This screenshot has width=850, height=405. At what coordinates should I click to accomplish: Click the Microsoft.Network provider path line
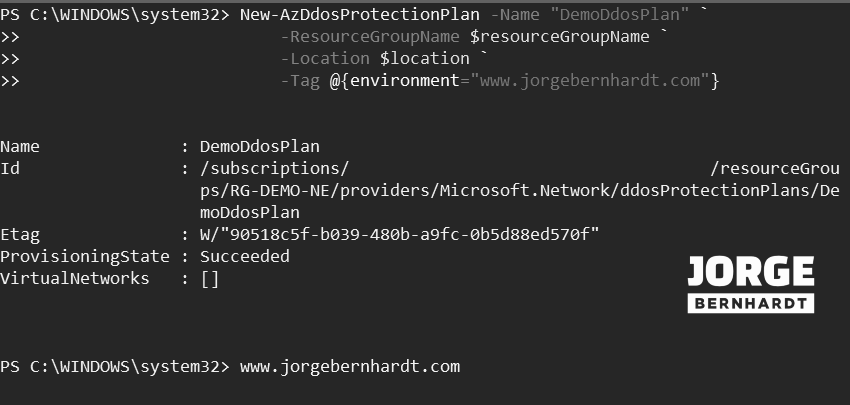coord(520,190)
